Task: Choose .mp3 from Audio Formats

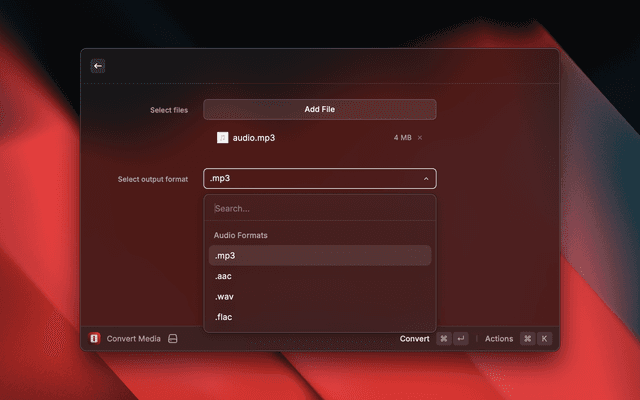Action: [320, 256]
